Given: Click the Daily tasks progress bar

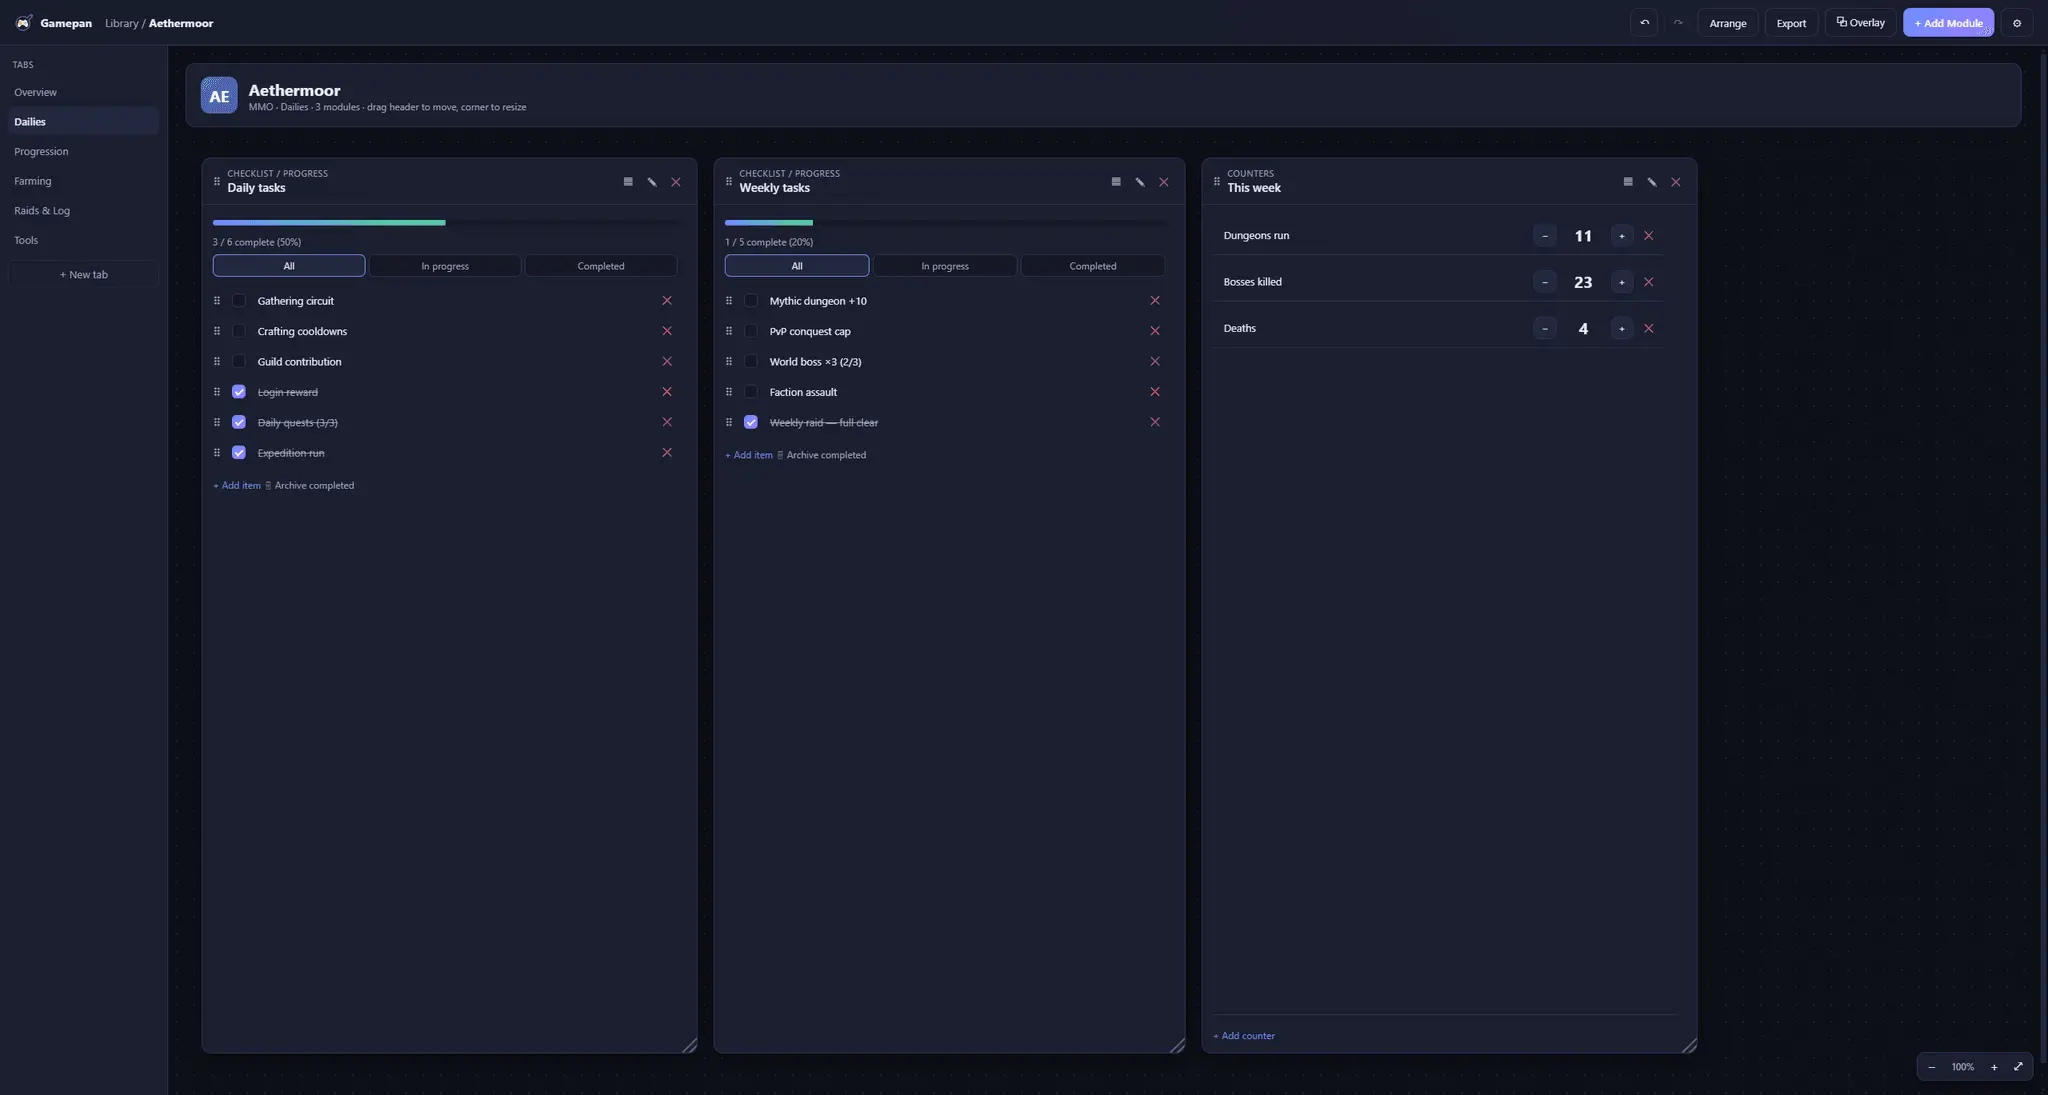Looking at the screenshot, I should (445, 222).
